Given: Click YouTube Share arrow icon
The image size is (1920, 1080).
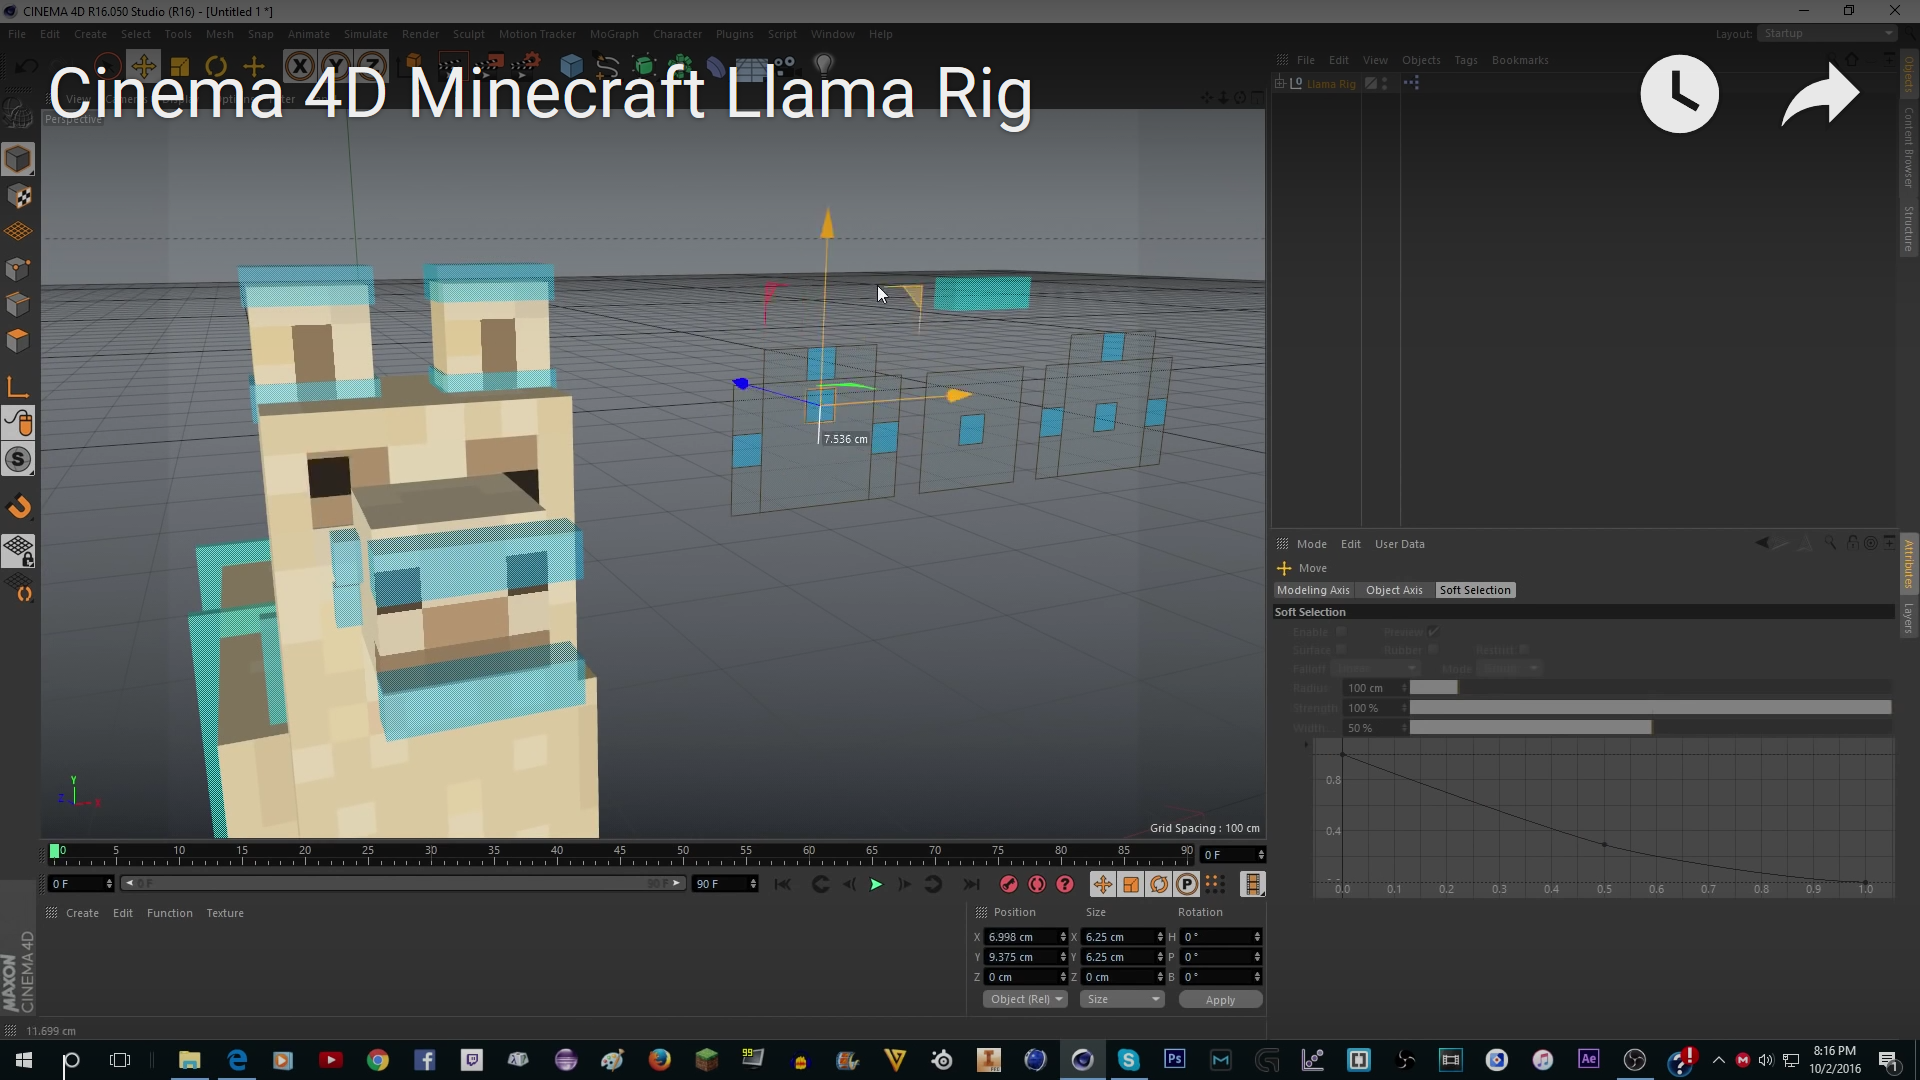Looking at the screenshot, I should click(x=1820, y=94).
